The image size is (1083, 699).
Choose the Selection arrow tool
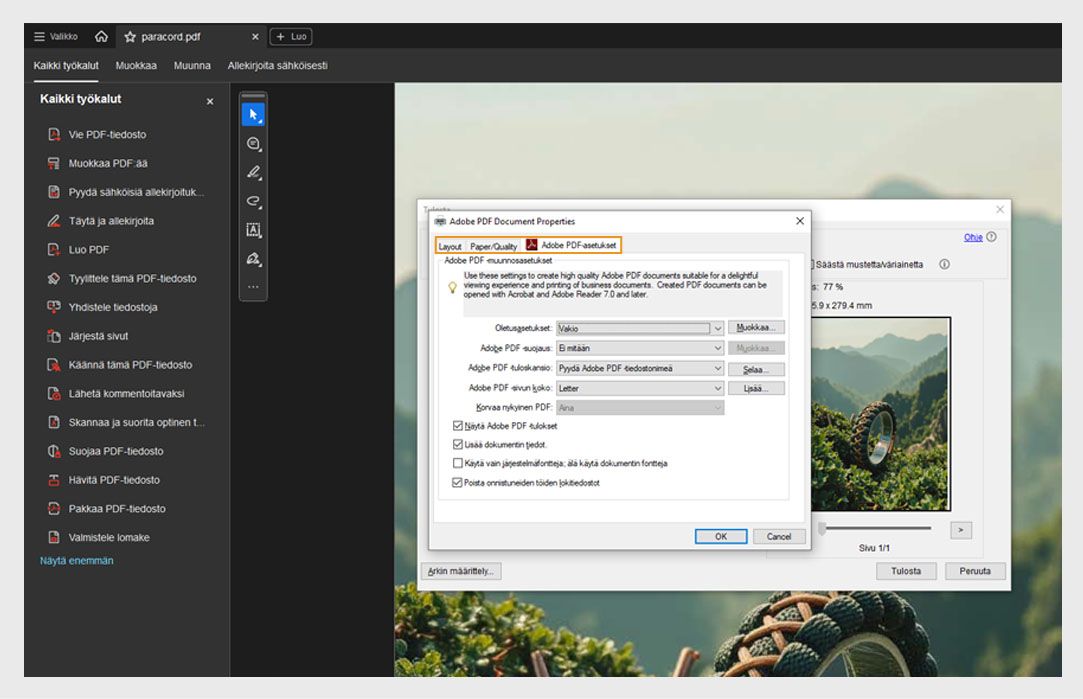pyautogui.click(x=252, y=114)
